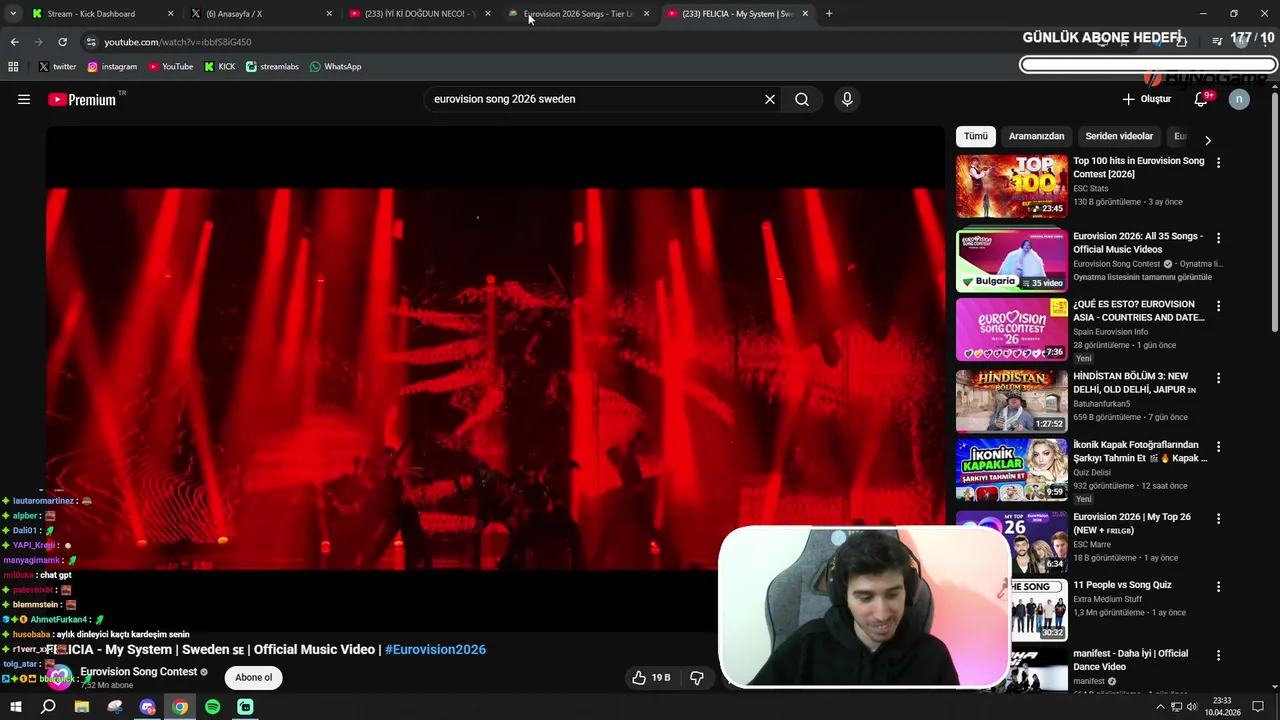Select the Aramanızdan filter chip
This screenshot has height=720, width=1280.
tap(1036, 136)
